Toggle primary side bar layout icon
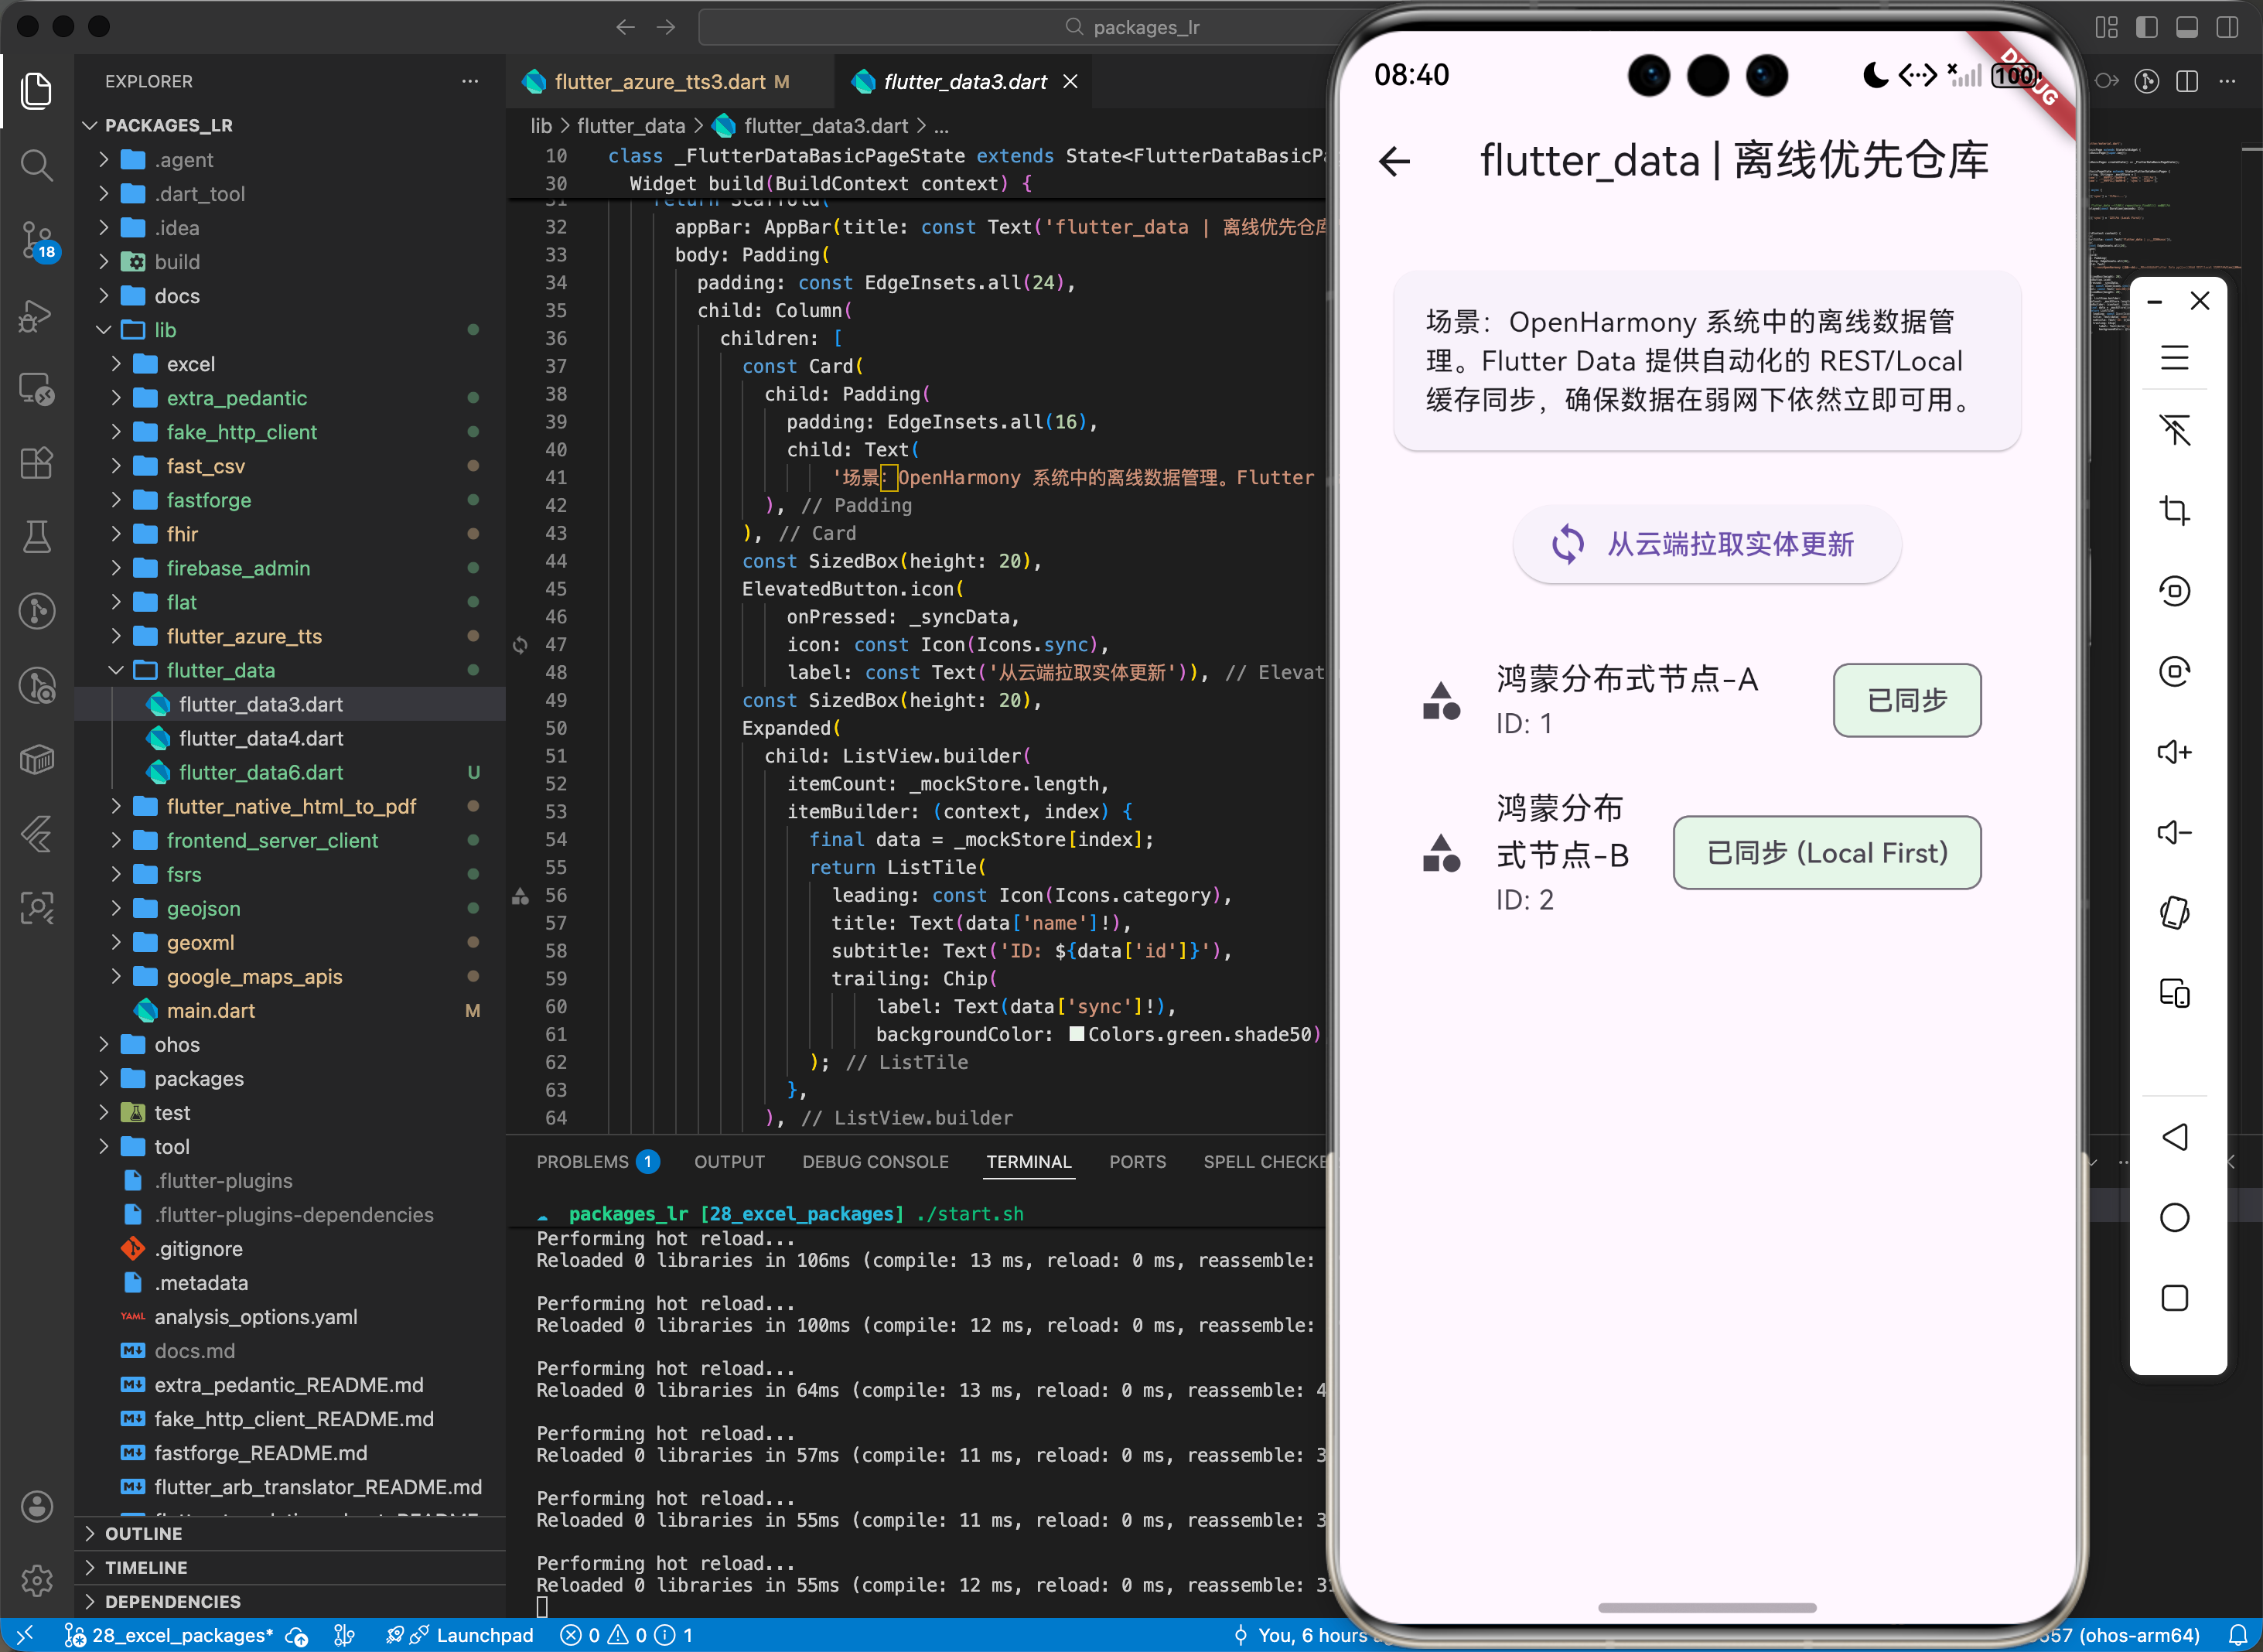Screen dimensions: 2263x1652 click(x=2146, y=27)
